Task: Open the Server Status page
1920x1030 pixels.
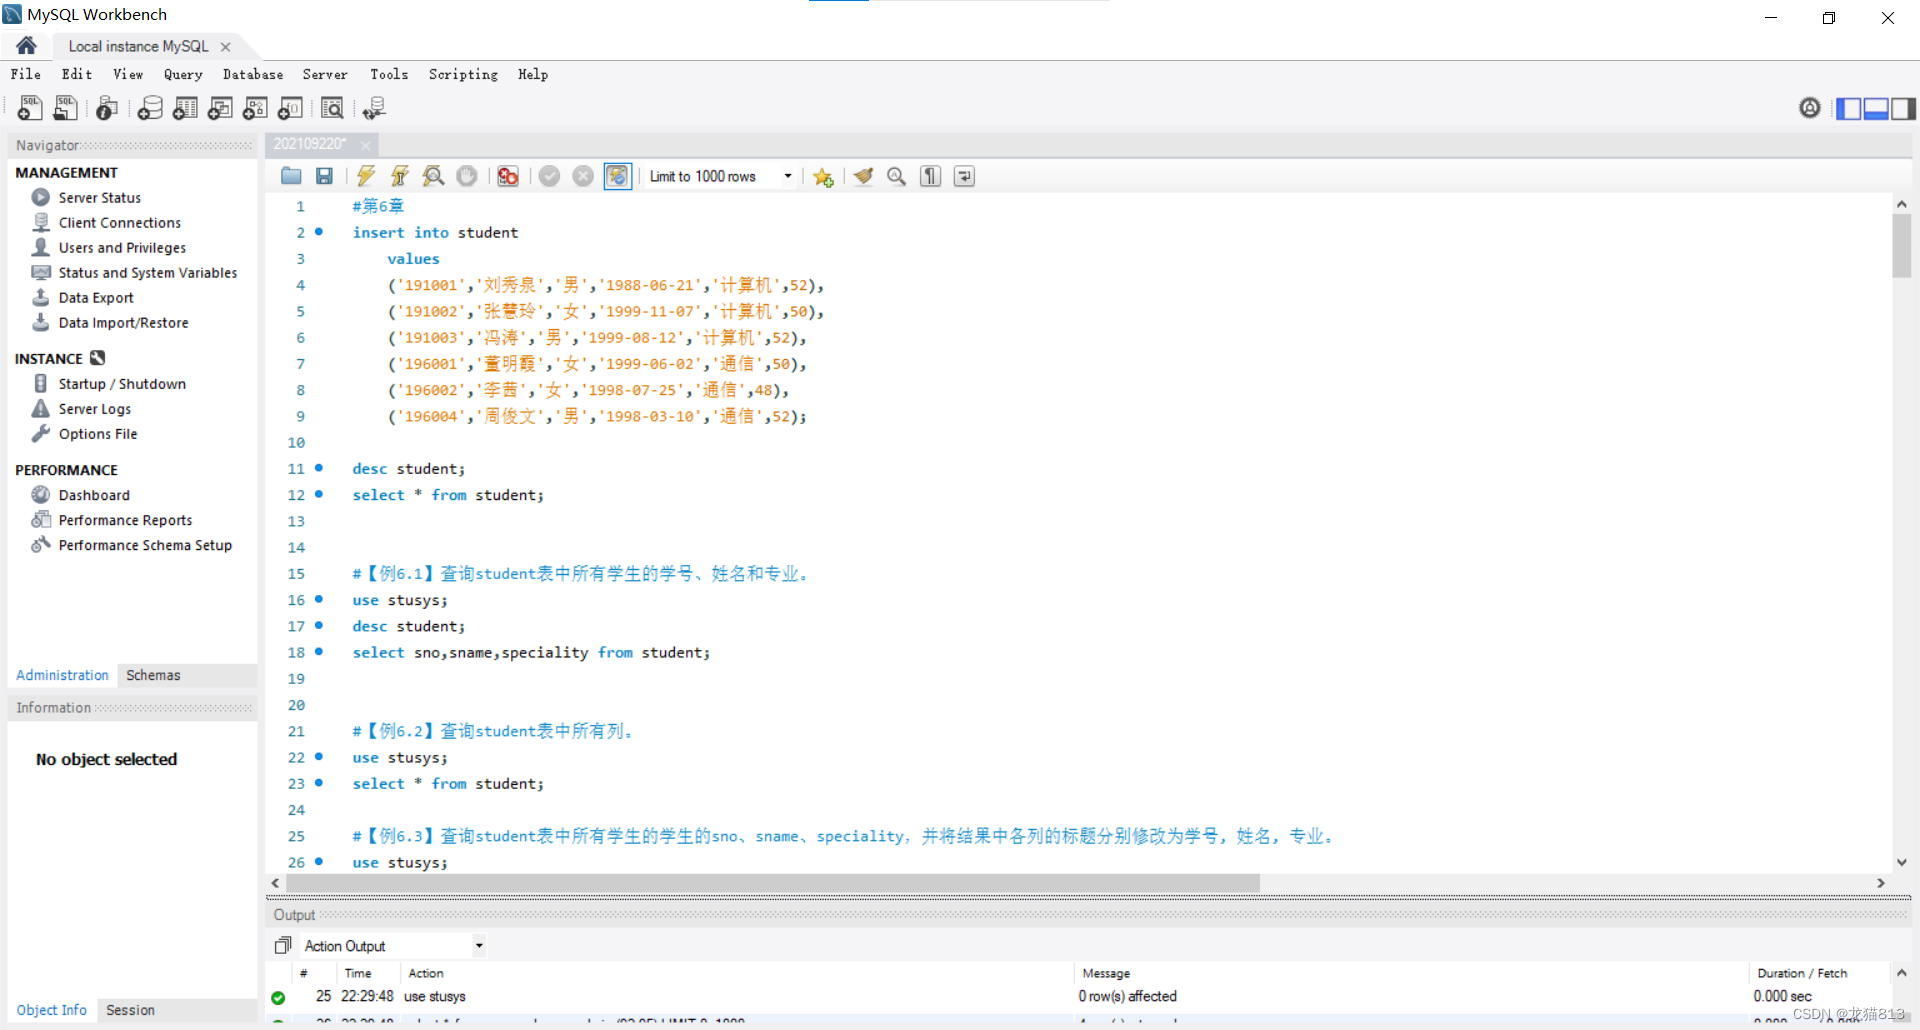Action: tap(97, 197)
